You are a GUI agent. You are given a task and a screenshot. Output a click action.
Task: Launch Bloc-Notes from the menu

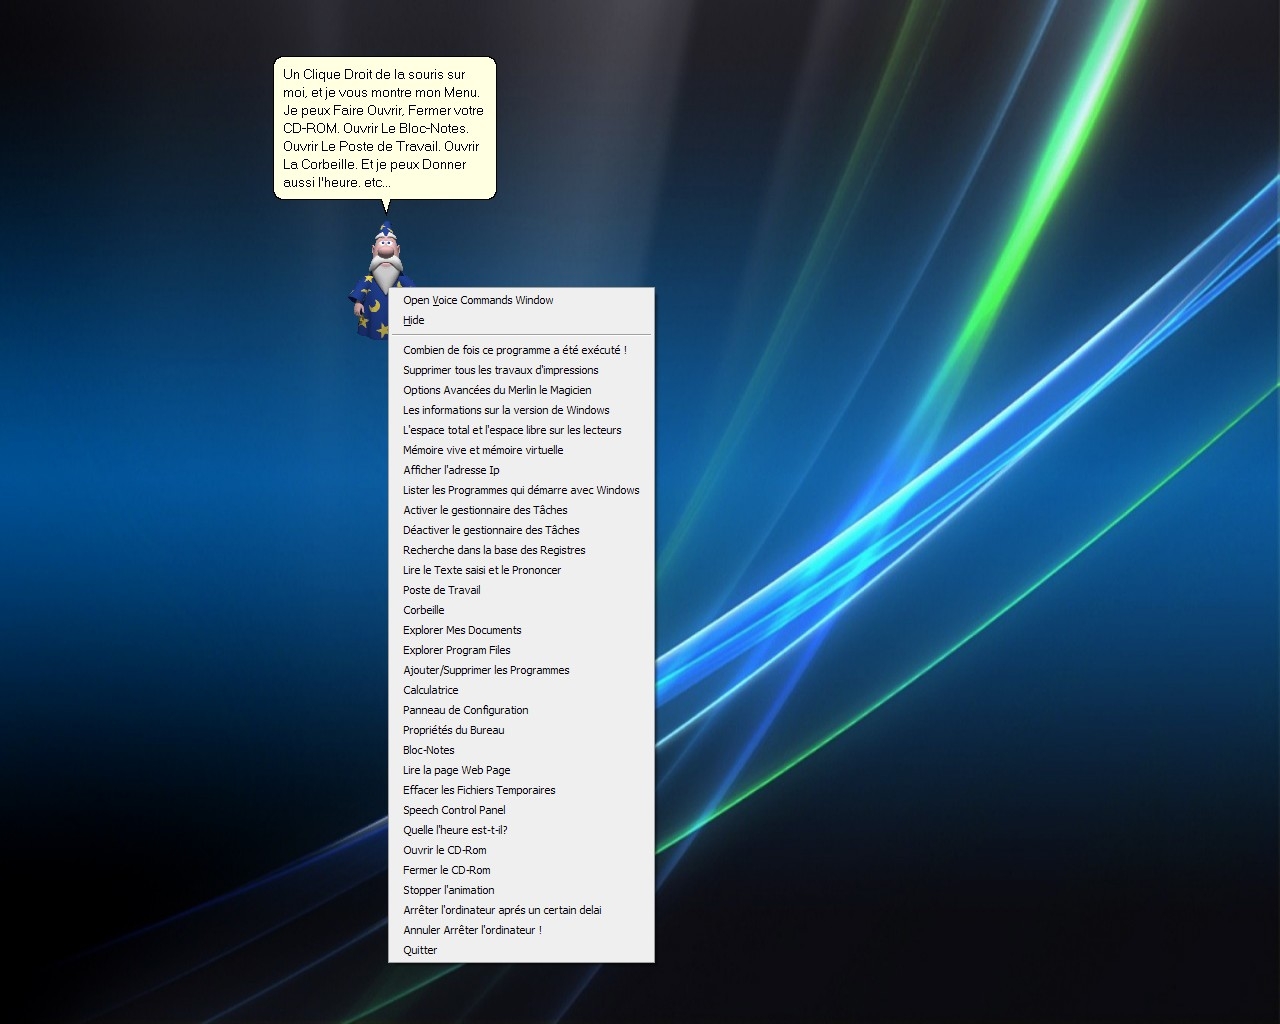point(521,750)
